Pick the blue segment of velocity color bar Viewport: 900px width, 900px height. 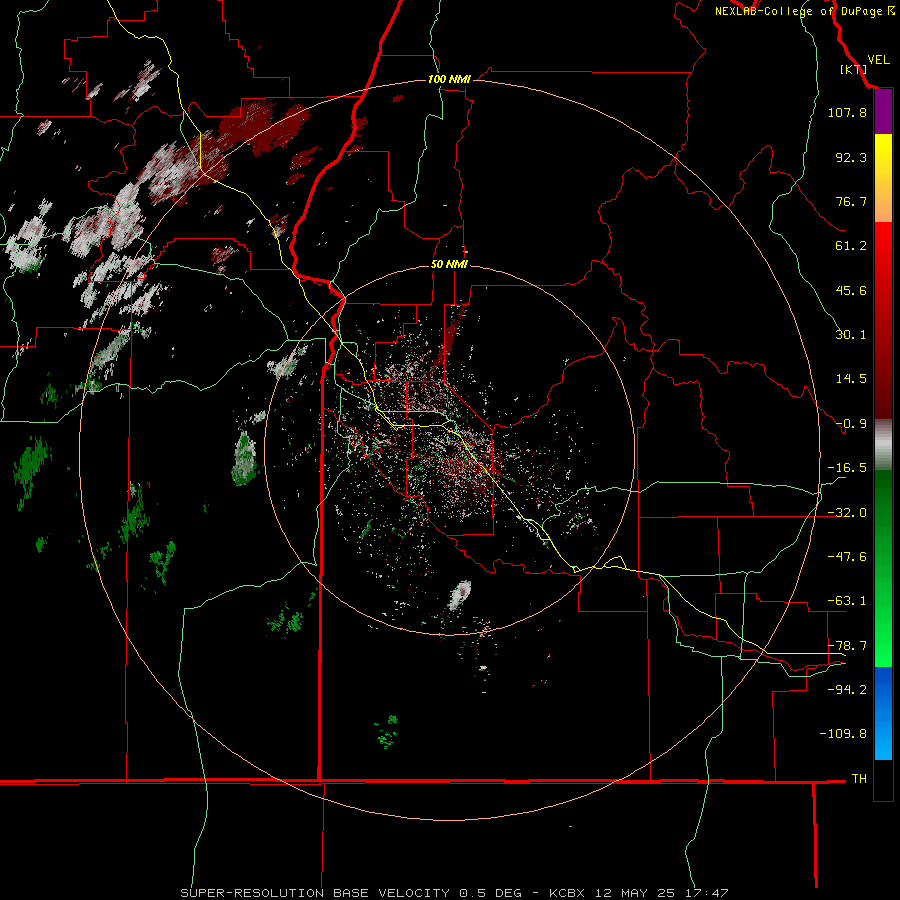883,713
